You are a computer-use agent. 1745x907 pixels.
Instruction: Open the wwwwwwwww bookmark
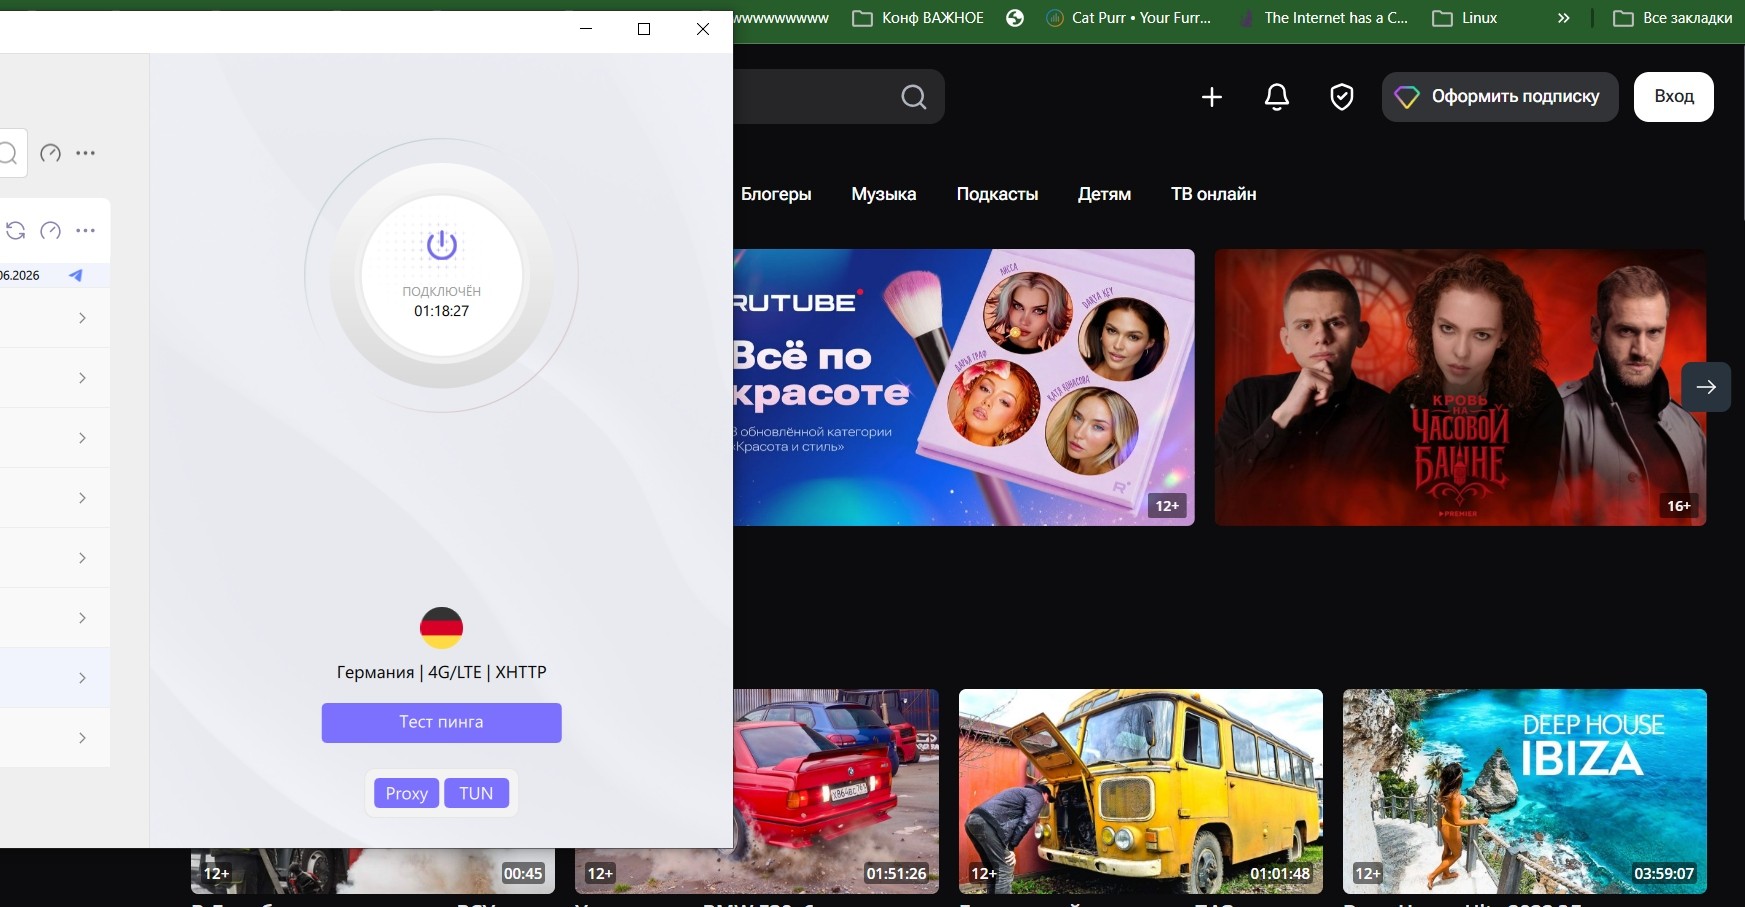[x=782, y=18]
